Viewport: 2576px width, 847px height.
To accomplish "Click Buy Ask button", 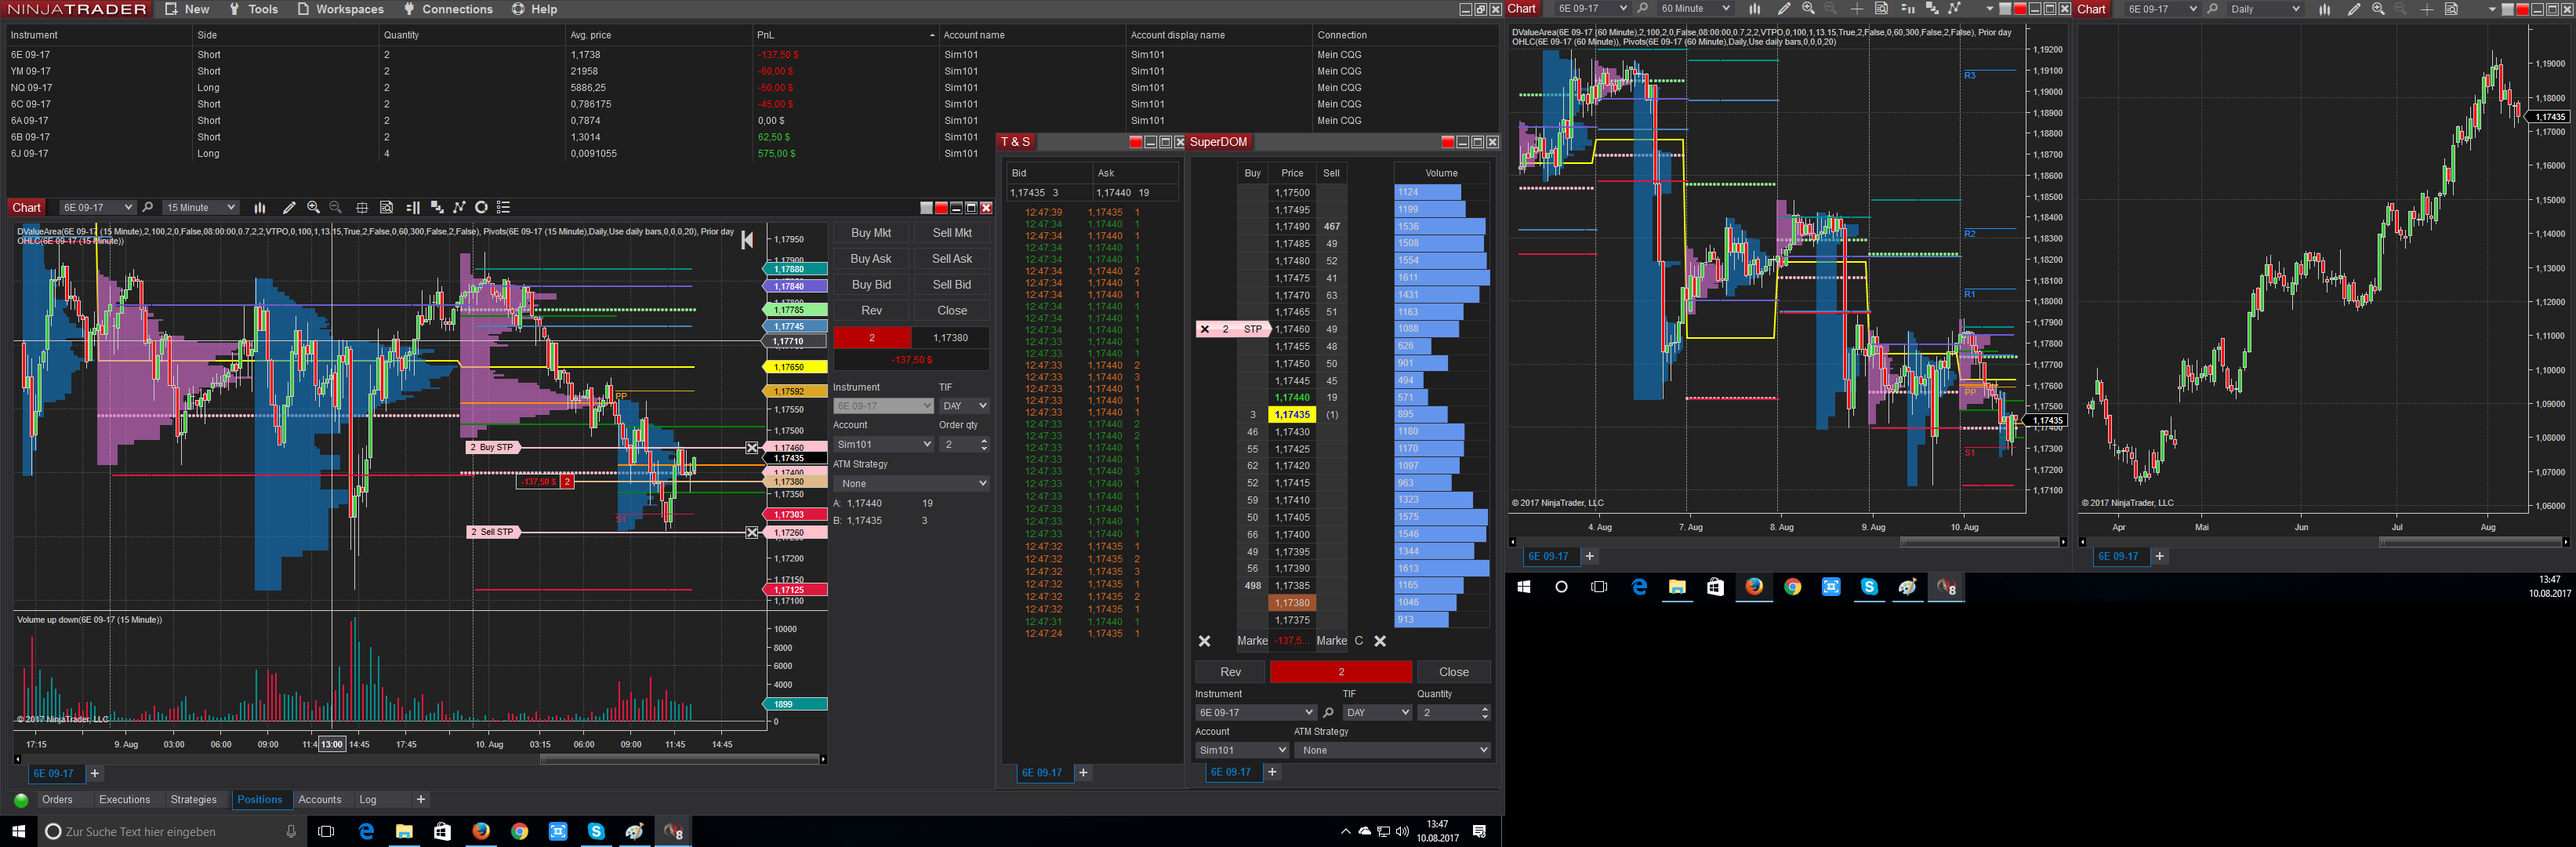I will click(871, 259).
